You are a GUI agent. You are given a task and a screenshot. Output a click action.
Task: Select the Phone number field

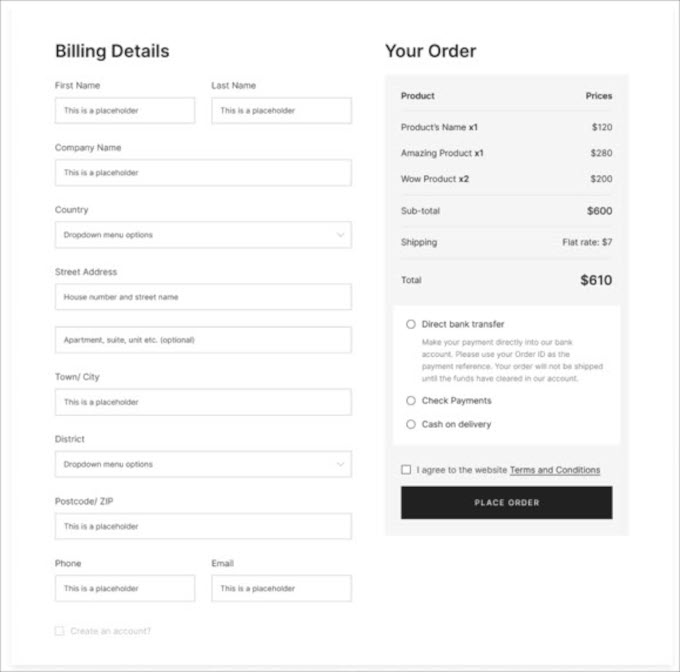pyautogui.click(x=125, y=588)
